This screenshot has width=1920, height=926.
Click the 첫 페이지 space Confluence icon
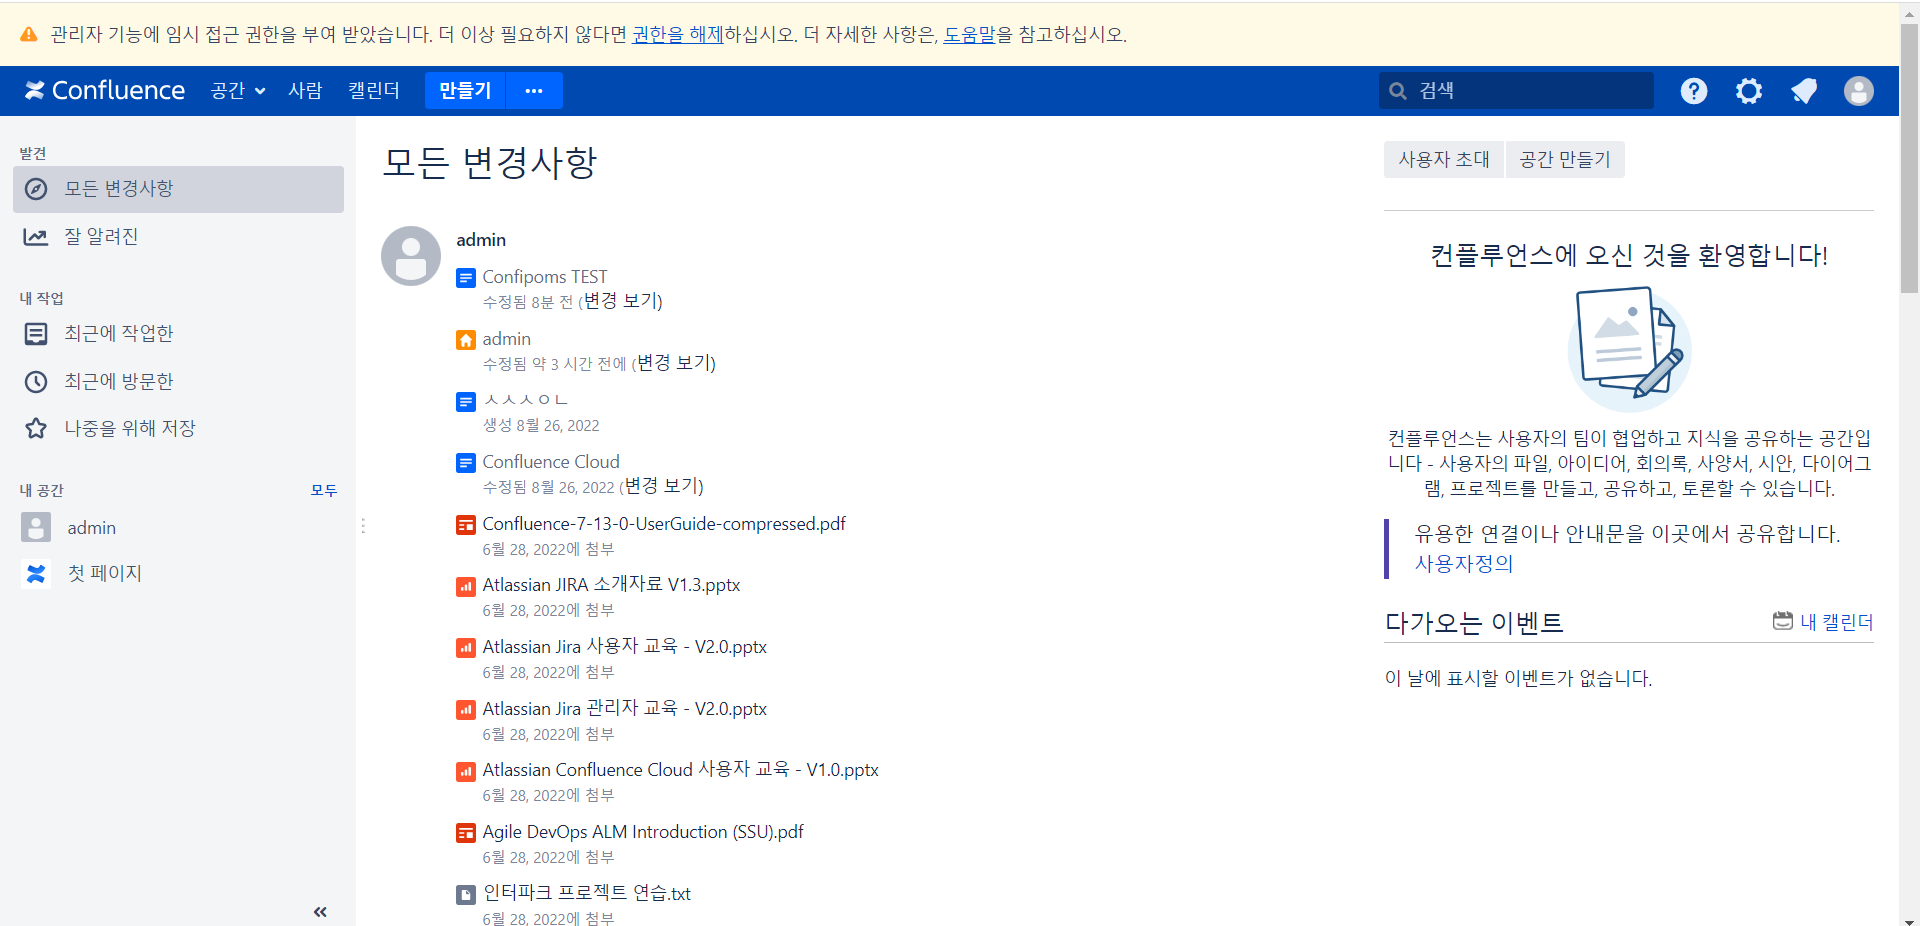[x=36, y=574]
